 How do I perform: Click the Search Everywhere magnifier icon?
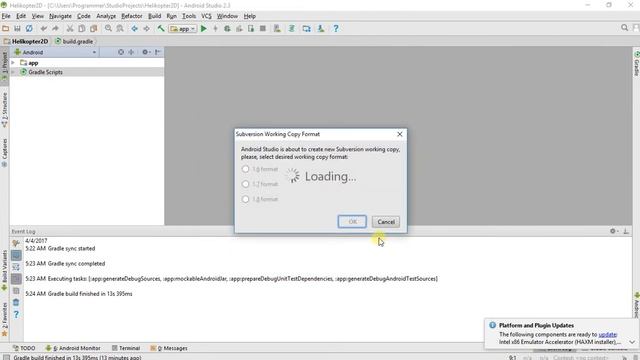(x=624, y=28)
